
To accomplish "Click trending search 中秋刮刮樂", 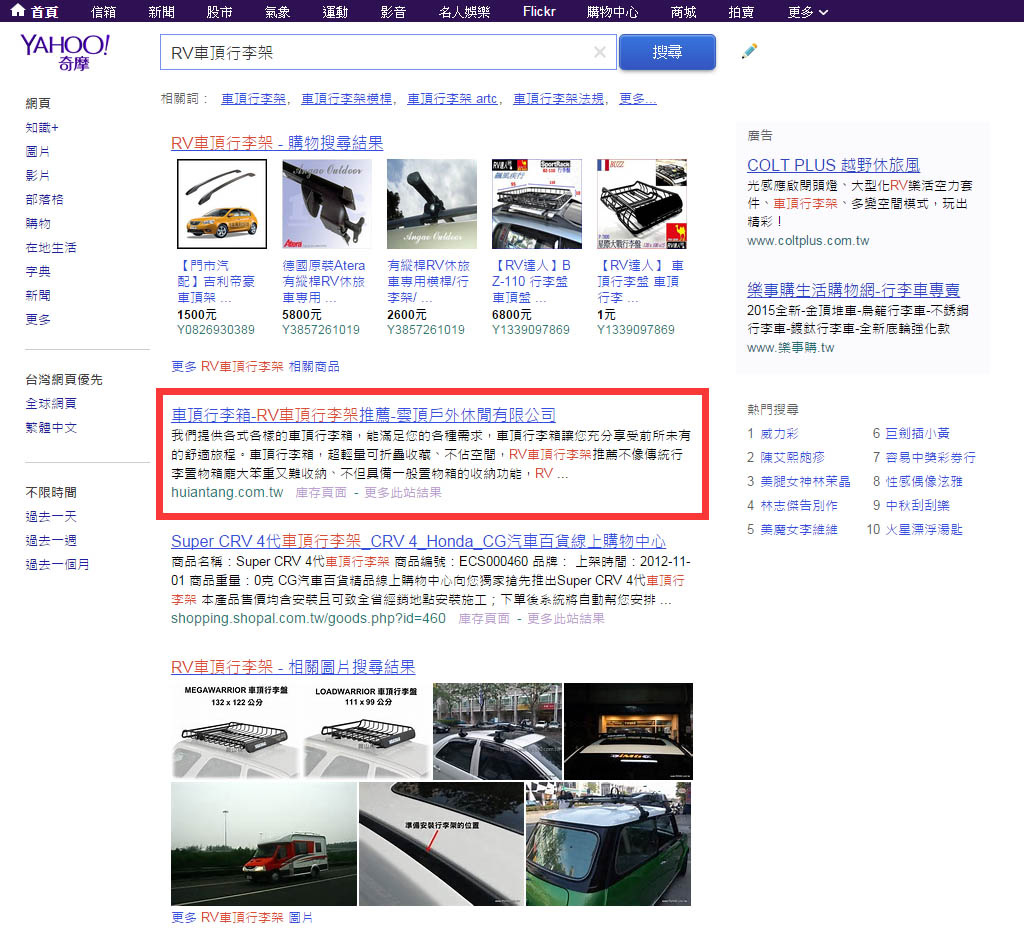I will pos(918,505).
